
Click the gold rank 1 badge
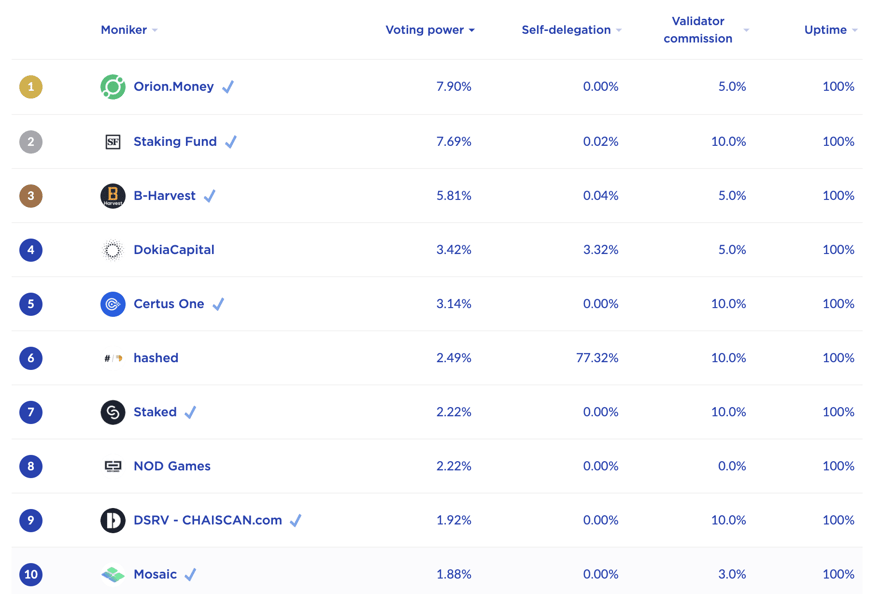pyautogui.click(x=31, y=87)
